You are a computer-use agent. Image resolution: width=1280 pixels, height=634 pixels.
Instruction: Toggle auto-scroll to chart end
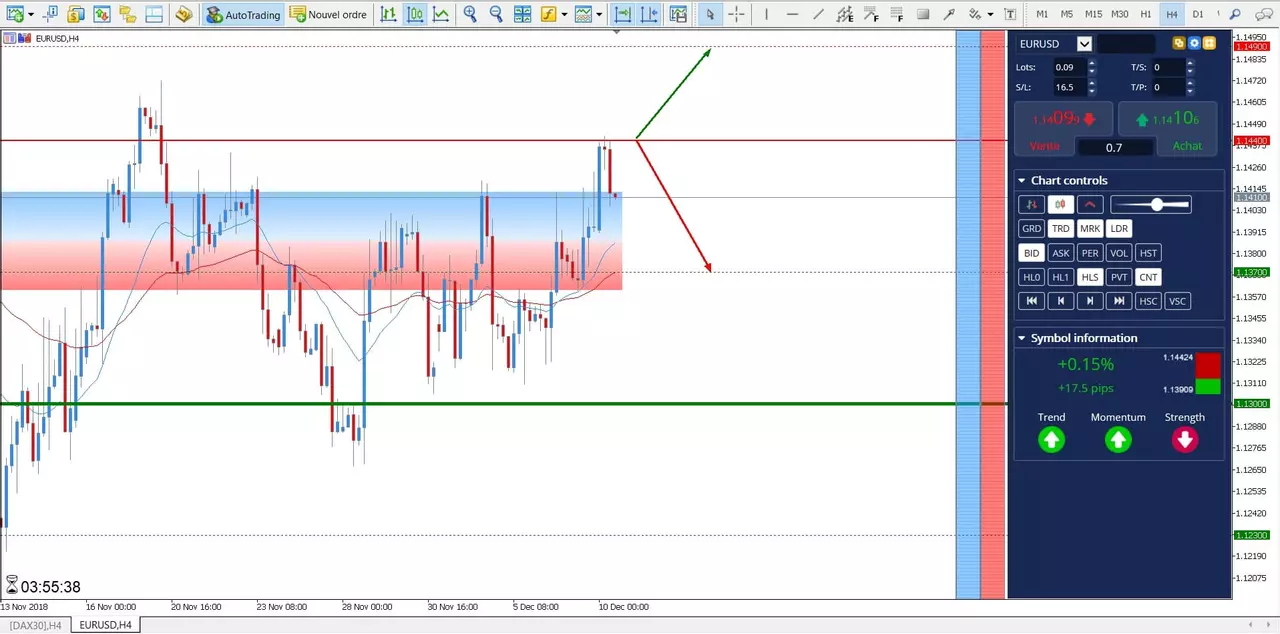tap(623, 14)
